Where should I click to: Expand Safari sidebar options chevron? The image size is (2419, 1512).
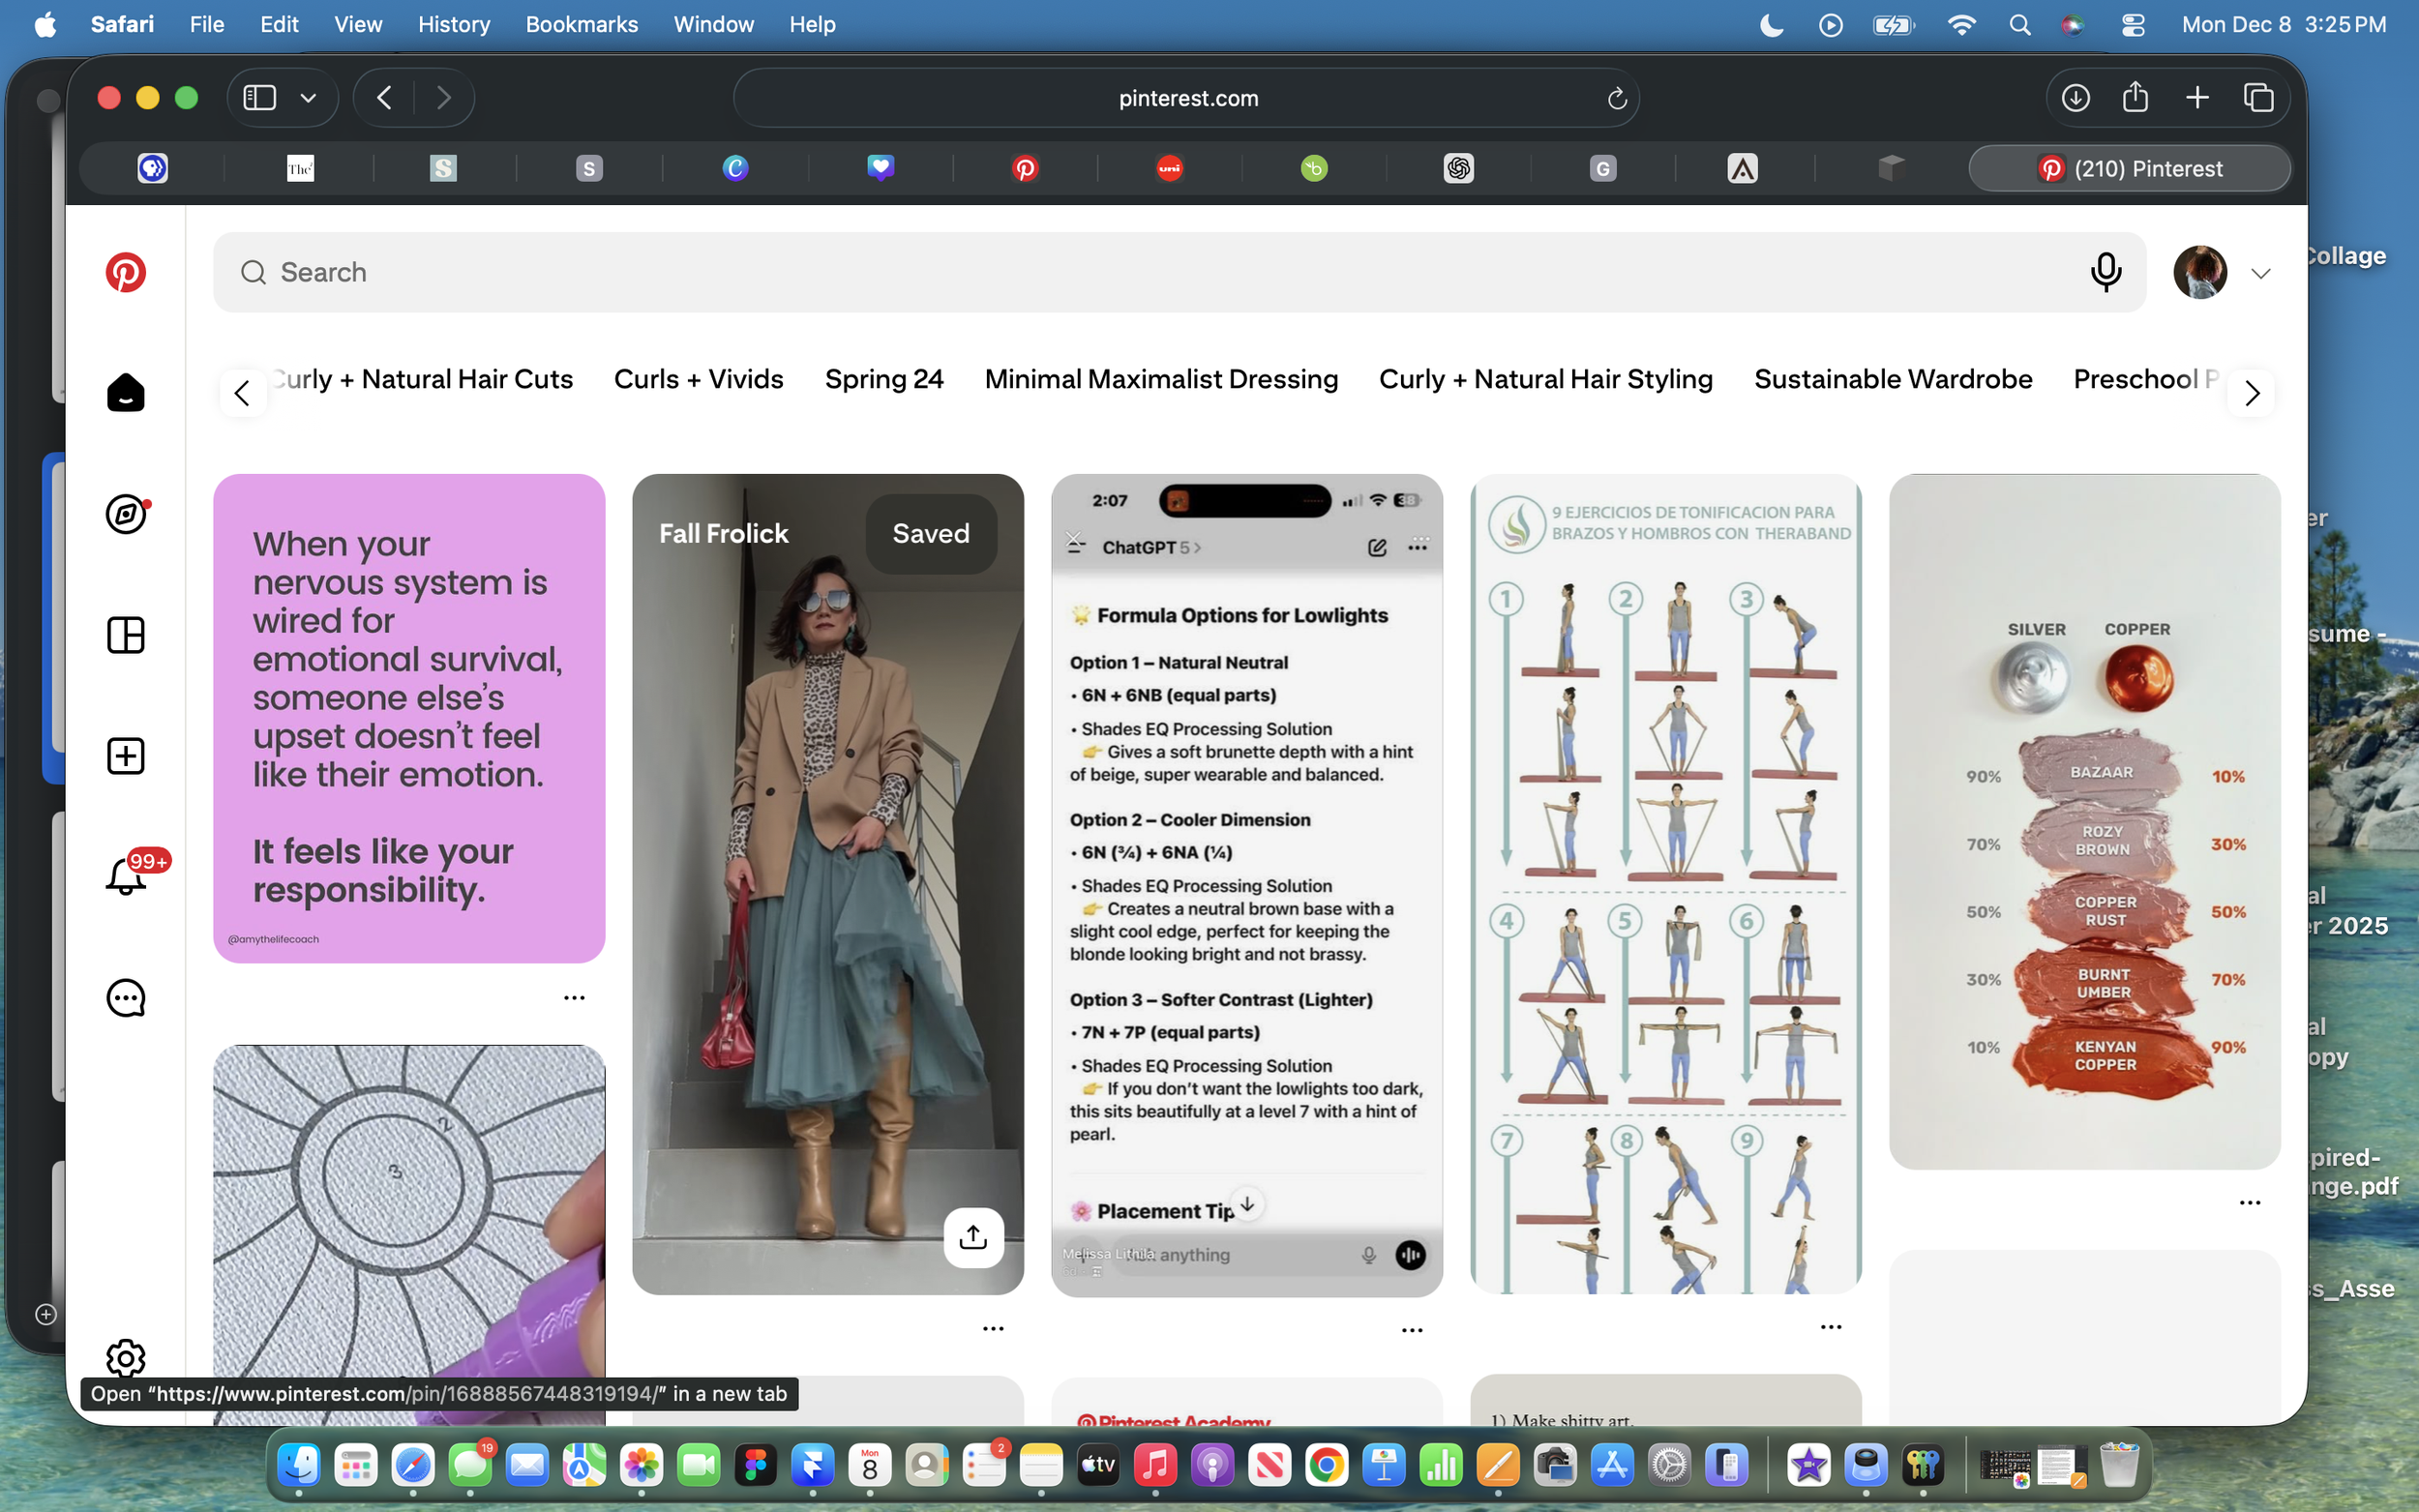point(308,98)
